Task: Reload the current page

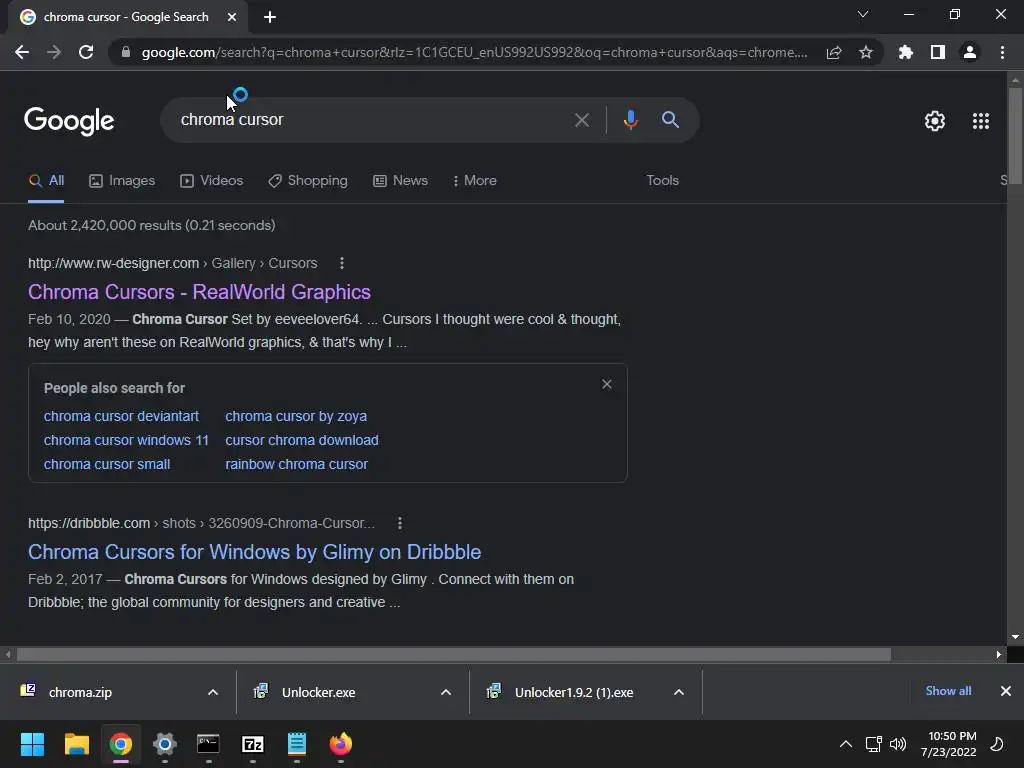Action: pyautogui.click(x=86, y=52)
